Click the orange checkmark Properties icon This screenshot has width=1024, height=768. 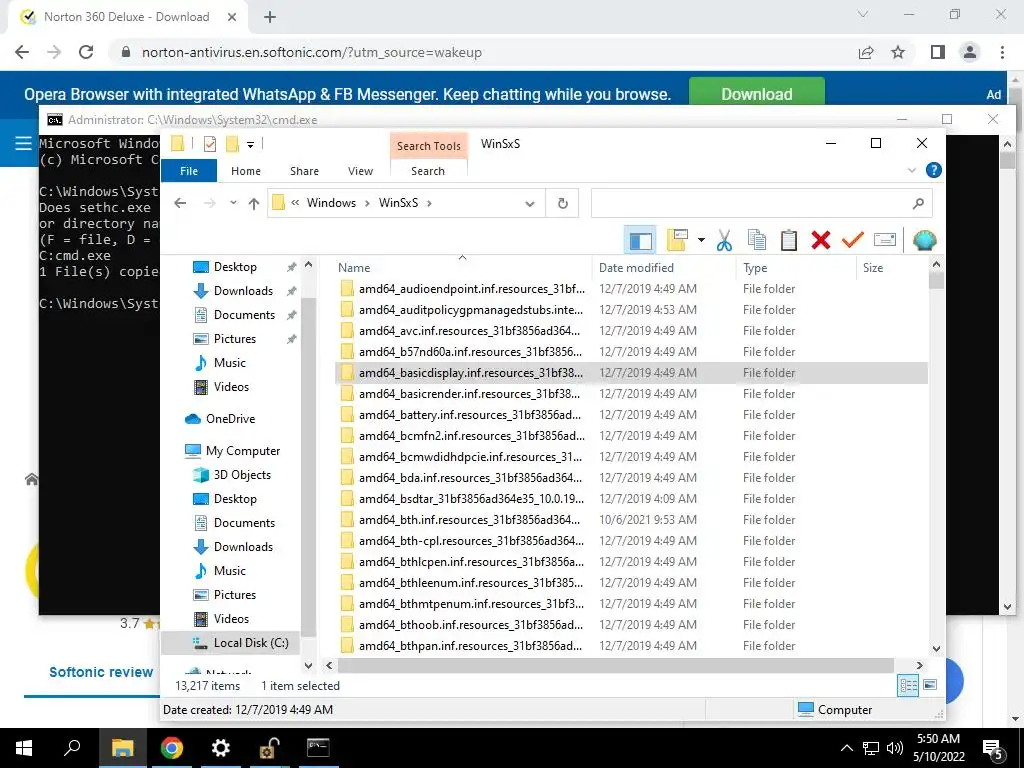(x=852, y=240)
